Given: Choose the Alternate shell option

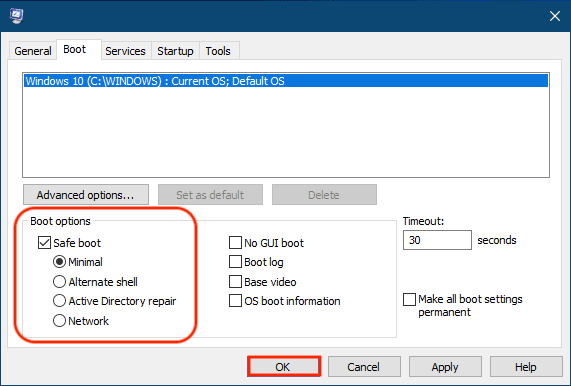Looking at the screenshot, I should 59,281.
